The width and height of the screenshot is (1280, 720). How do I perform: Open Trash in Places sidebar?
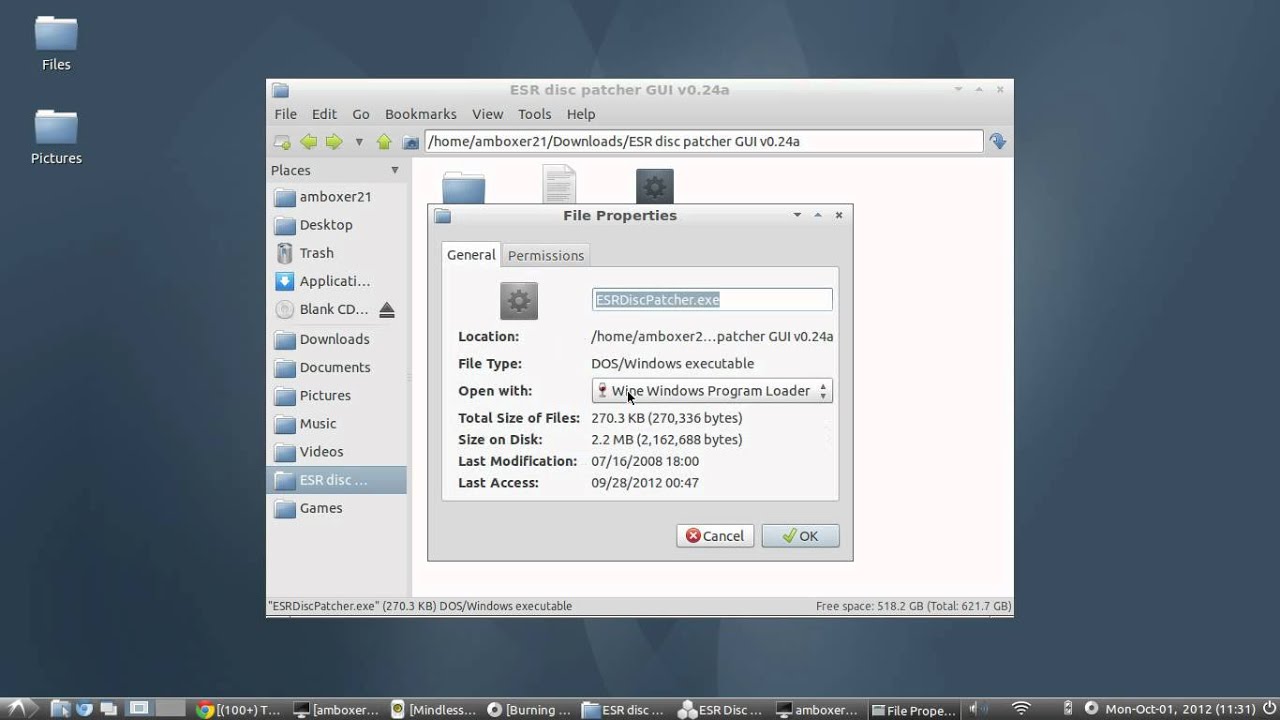337,253
